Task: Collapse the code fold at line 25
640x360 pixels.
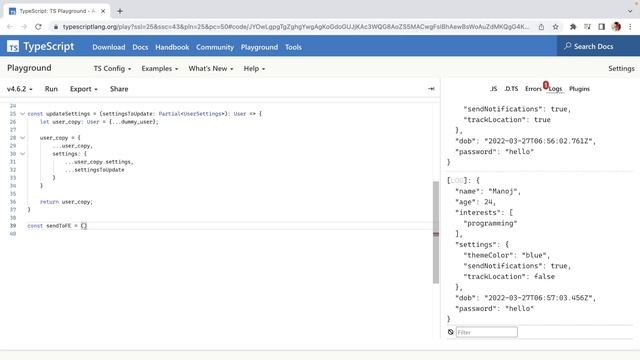Action: tap(22, 114)
